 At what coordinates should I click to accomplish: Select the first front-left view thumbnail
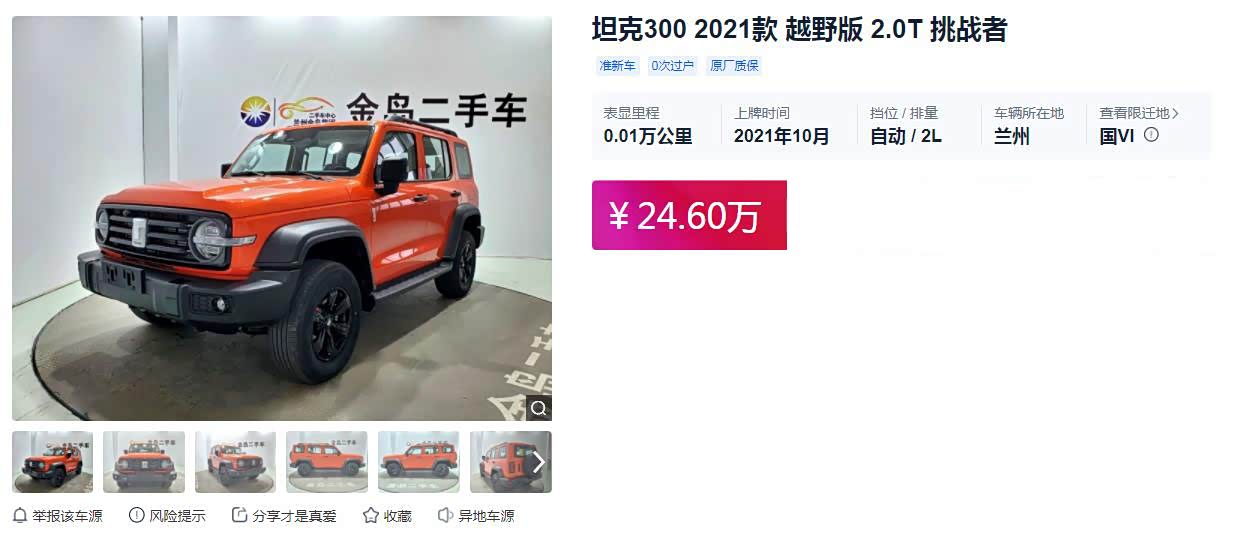point(53,462)
